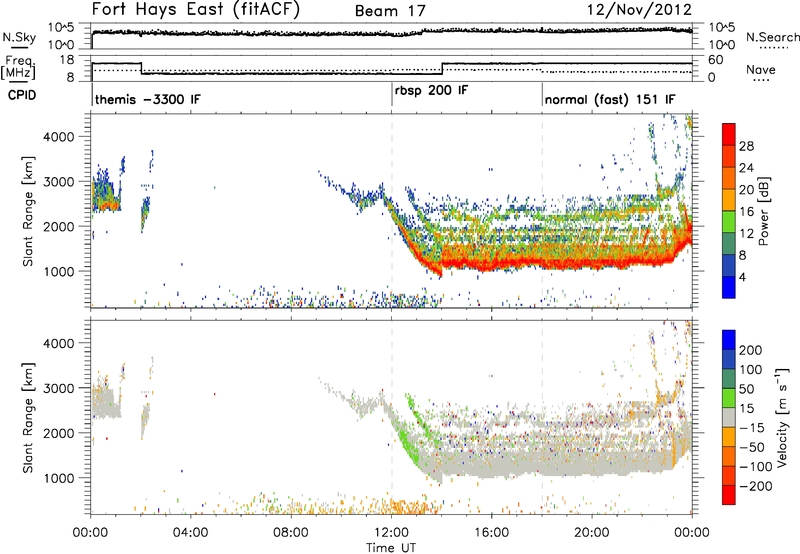Select the "N.Sky" axis label
800x554 pixels.
click(19, 37)
